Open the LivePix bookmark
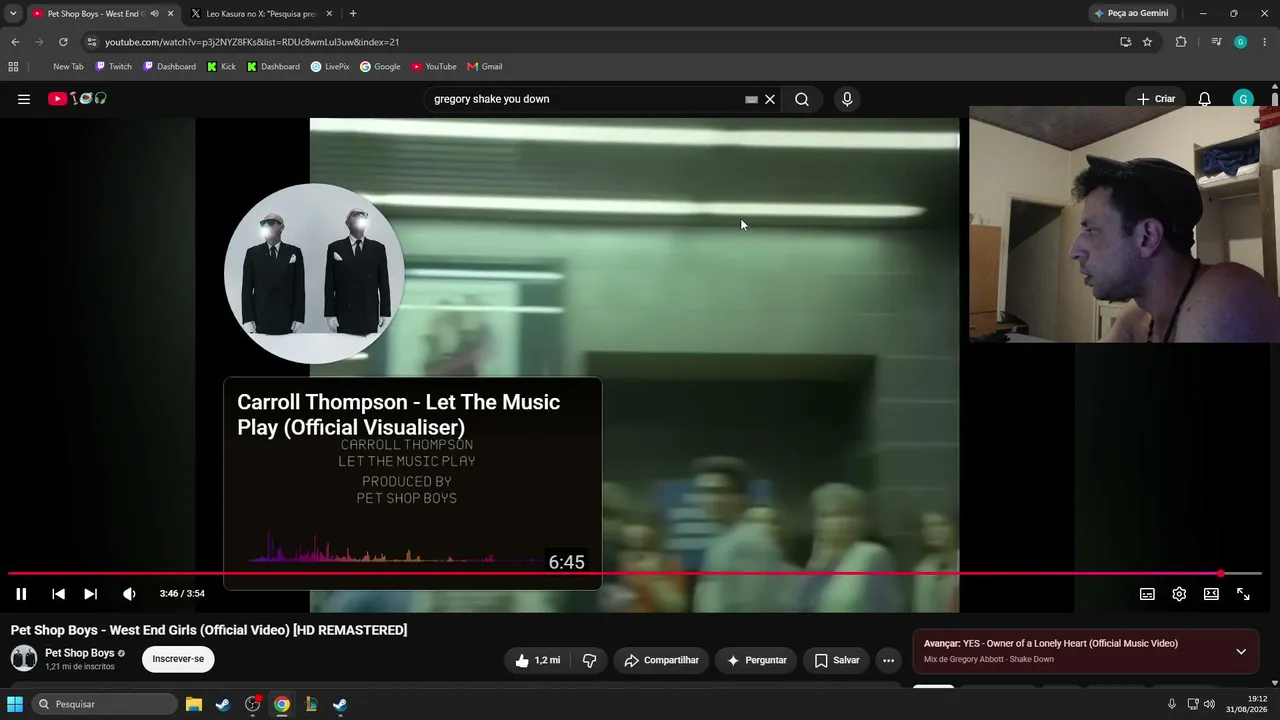 click(330, 67)
